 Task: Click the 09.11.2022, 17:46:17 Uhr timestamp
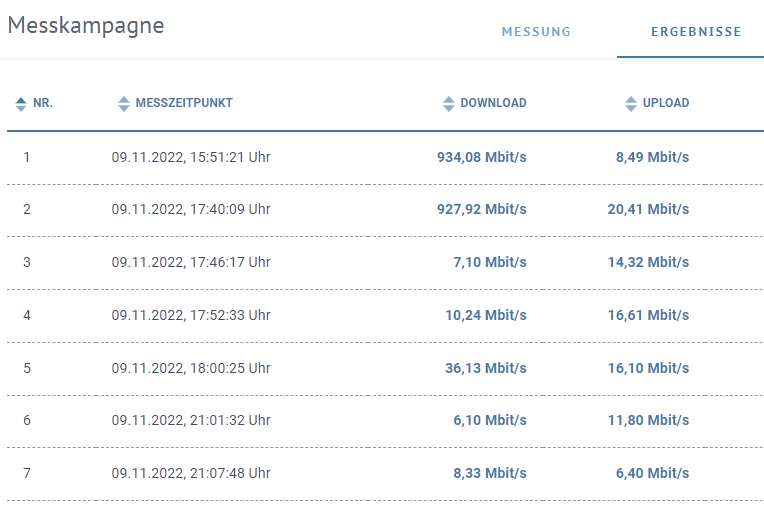click(x=191, y=262)
